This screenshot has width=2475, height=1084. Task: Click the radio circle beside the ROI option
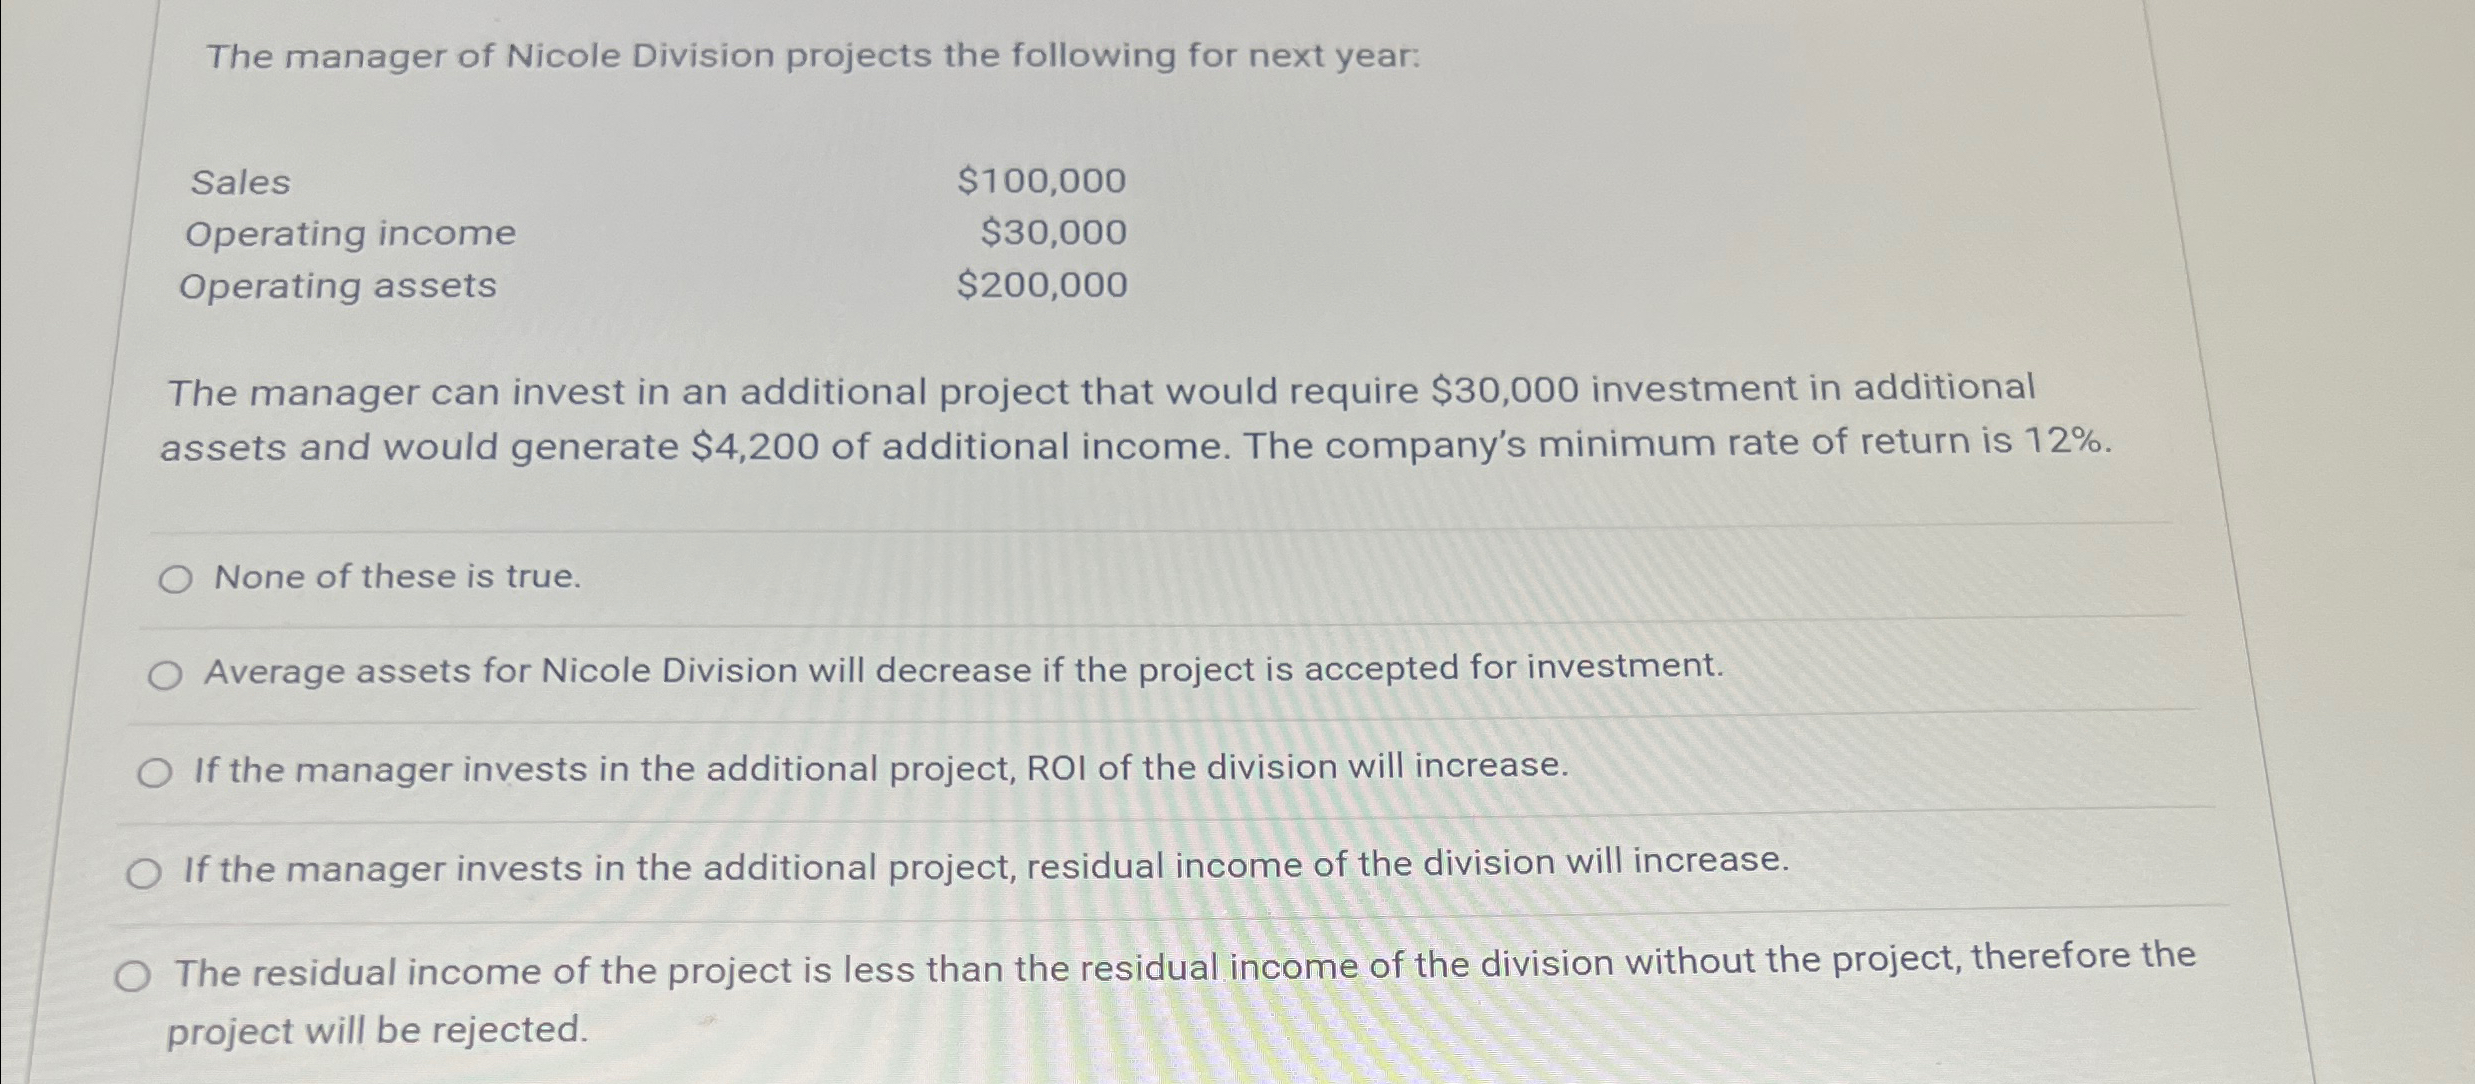click(157, 772)
